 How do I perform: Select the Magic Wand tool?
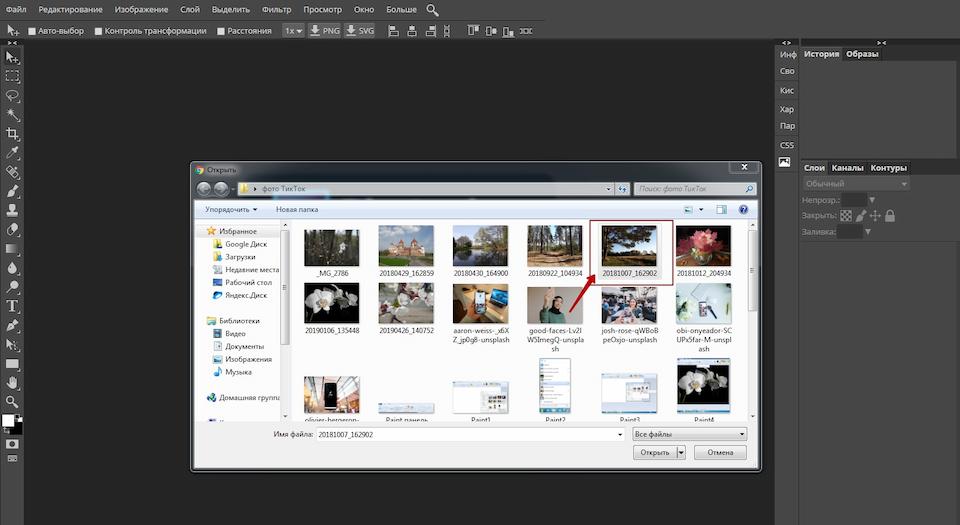(12, 114)
